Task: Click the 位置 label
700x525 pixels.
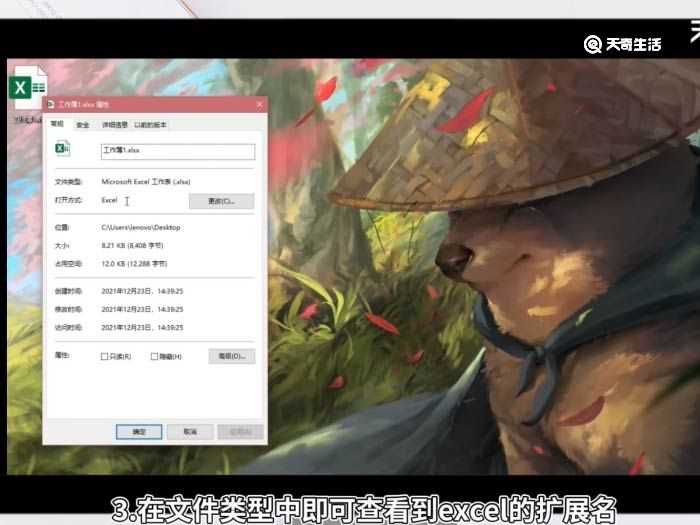Action: 62,228
